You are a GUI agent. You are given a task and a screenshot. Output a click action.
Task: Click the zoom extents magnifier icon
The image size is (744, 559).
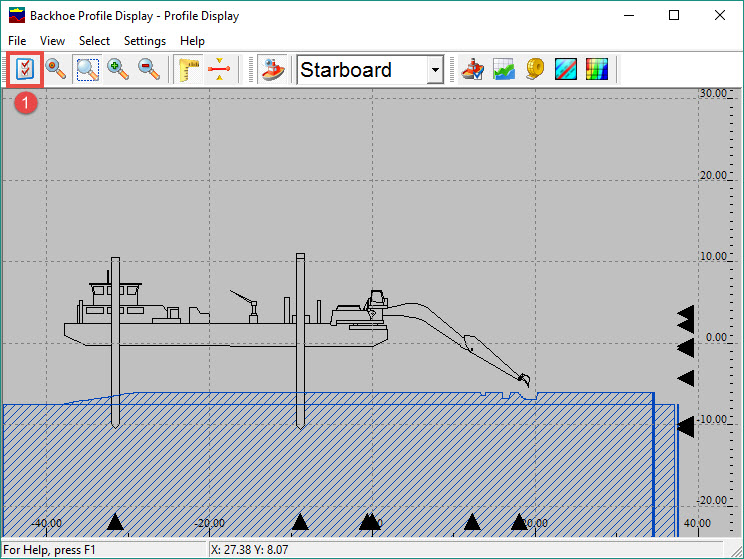click(x=56, y=70)
